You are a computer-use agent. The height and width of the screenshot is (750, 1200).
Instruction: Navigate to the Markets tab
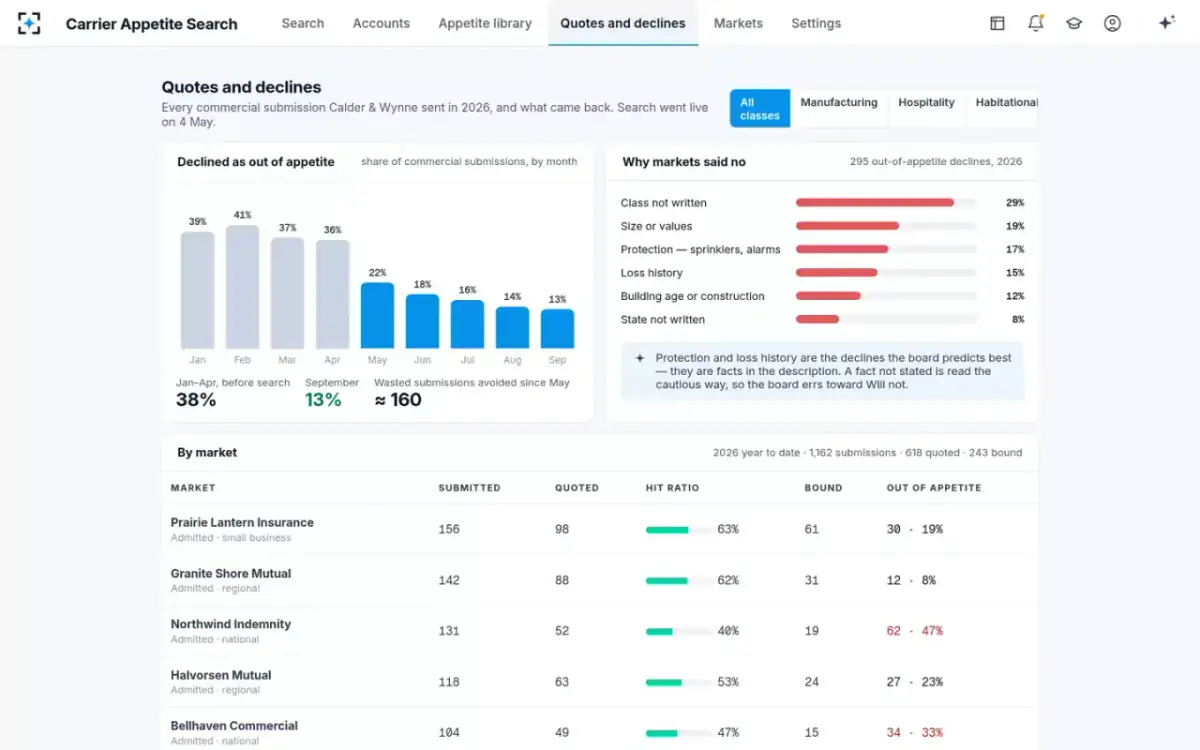tap(738, 23)
